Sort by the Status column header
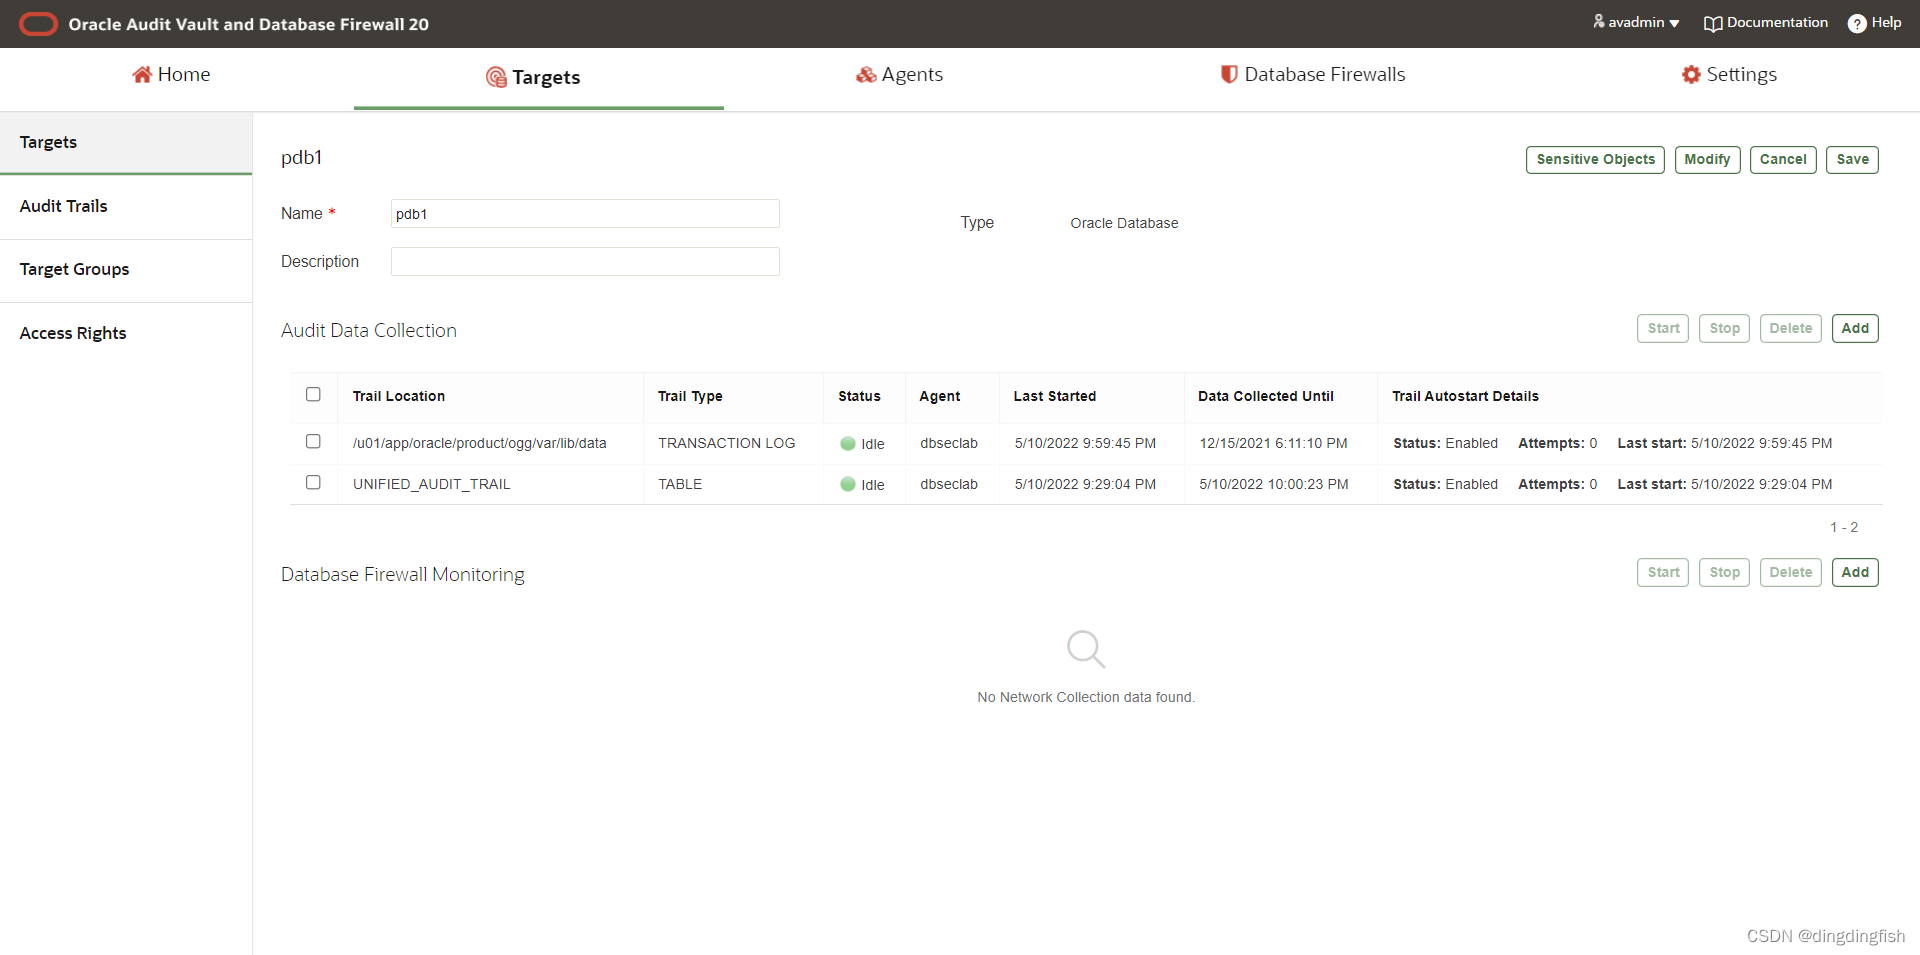The height and width of the screenshot is (955, 1920). [x=859, y=397]
